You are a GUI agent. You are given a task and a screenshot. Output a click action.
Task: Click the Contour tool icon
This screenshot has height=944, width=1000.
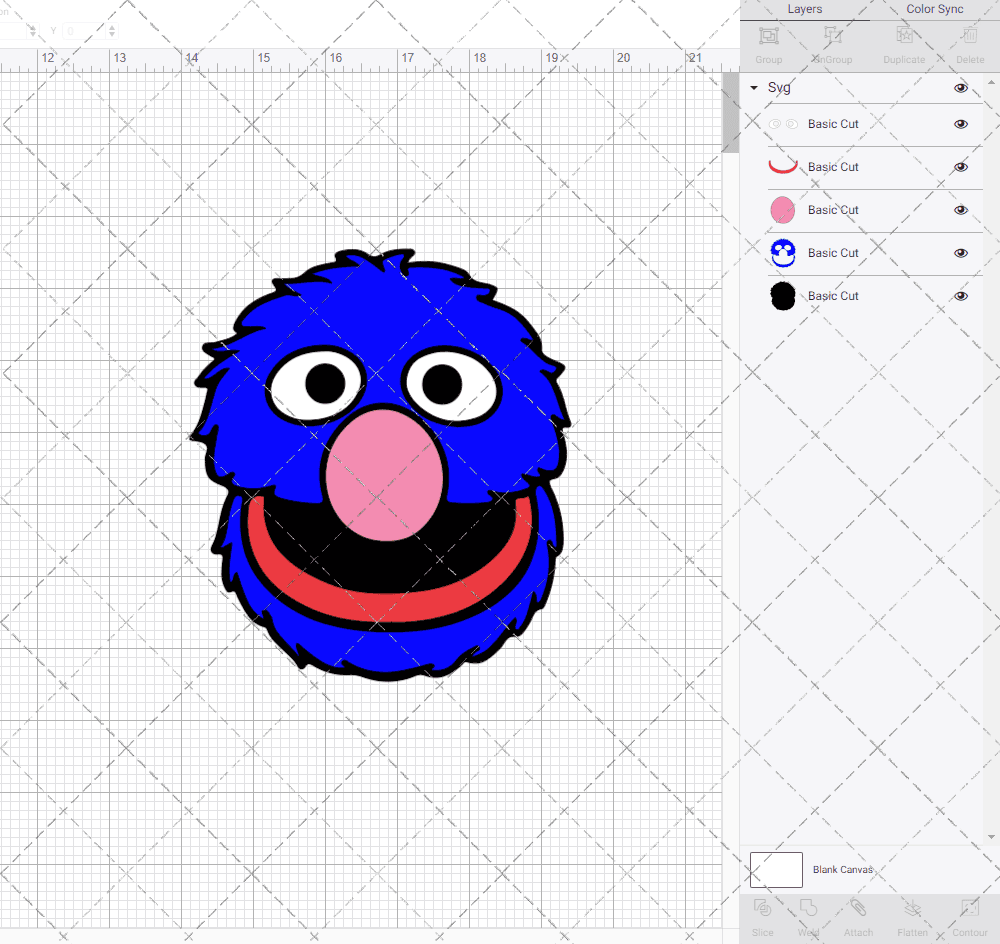[970, 908]
